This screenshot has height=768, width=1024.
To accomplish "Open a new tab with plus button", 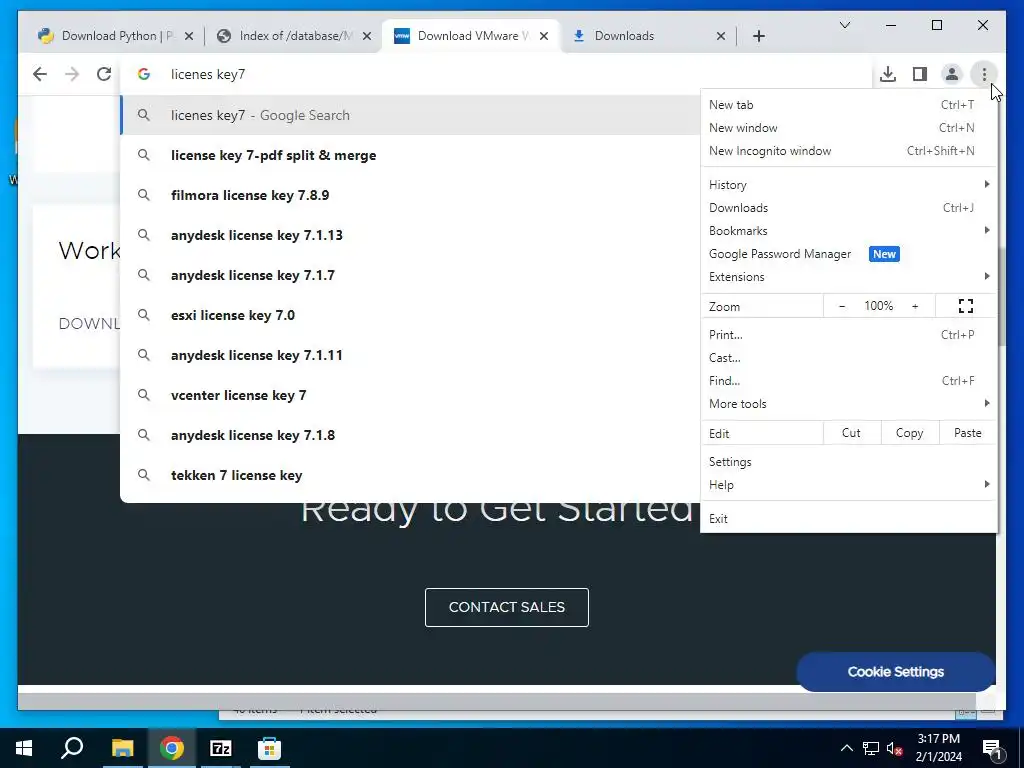I will point(758,36).
